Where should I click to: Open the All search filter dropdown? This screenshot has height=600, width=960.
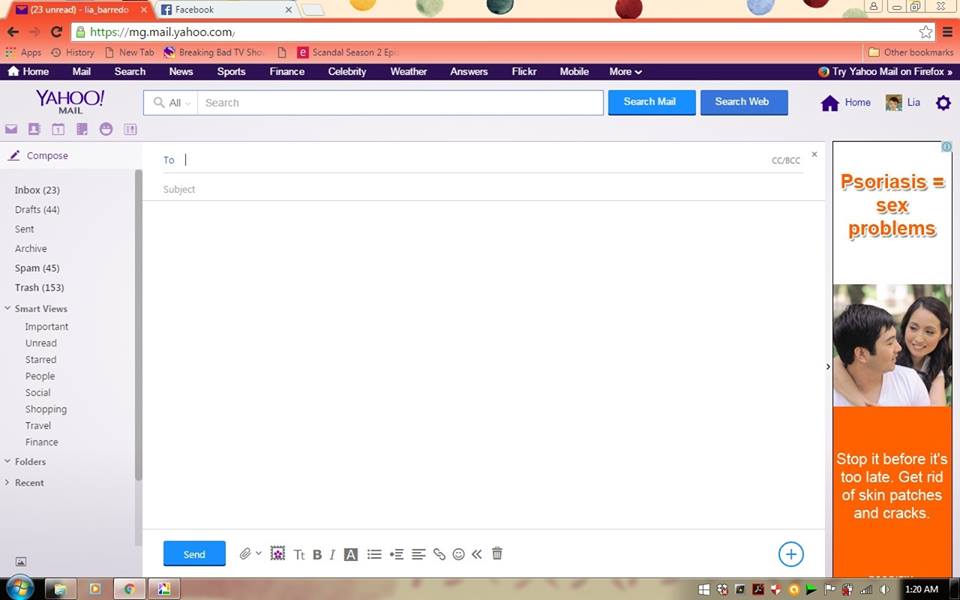(173, 103)
